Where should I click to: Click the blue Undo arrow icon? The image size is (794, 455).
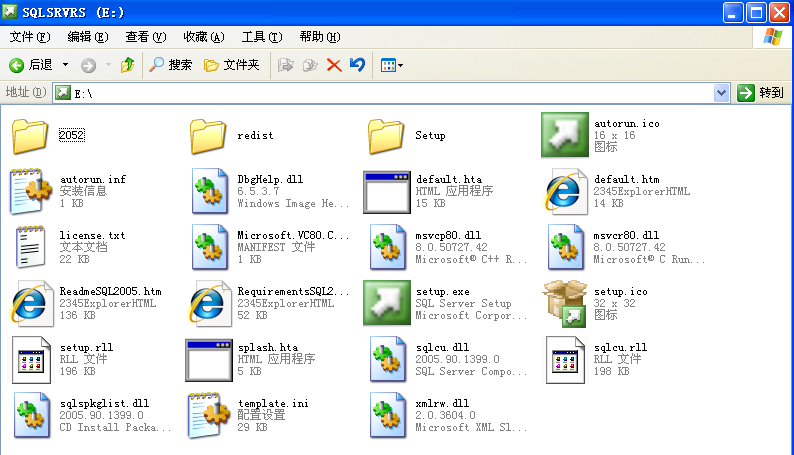click(x=358, y=65)
